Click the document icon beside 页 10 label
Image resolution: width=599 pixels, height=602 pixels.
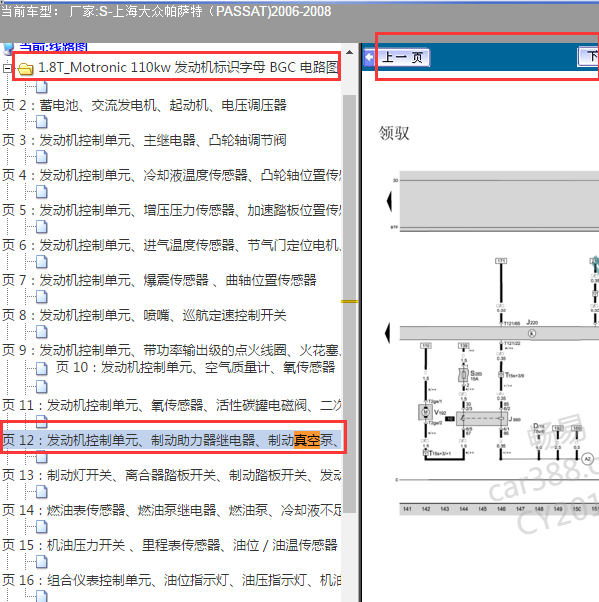point(41,369)
